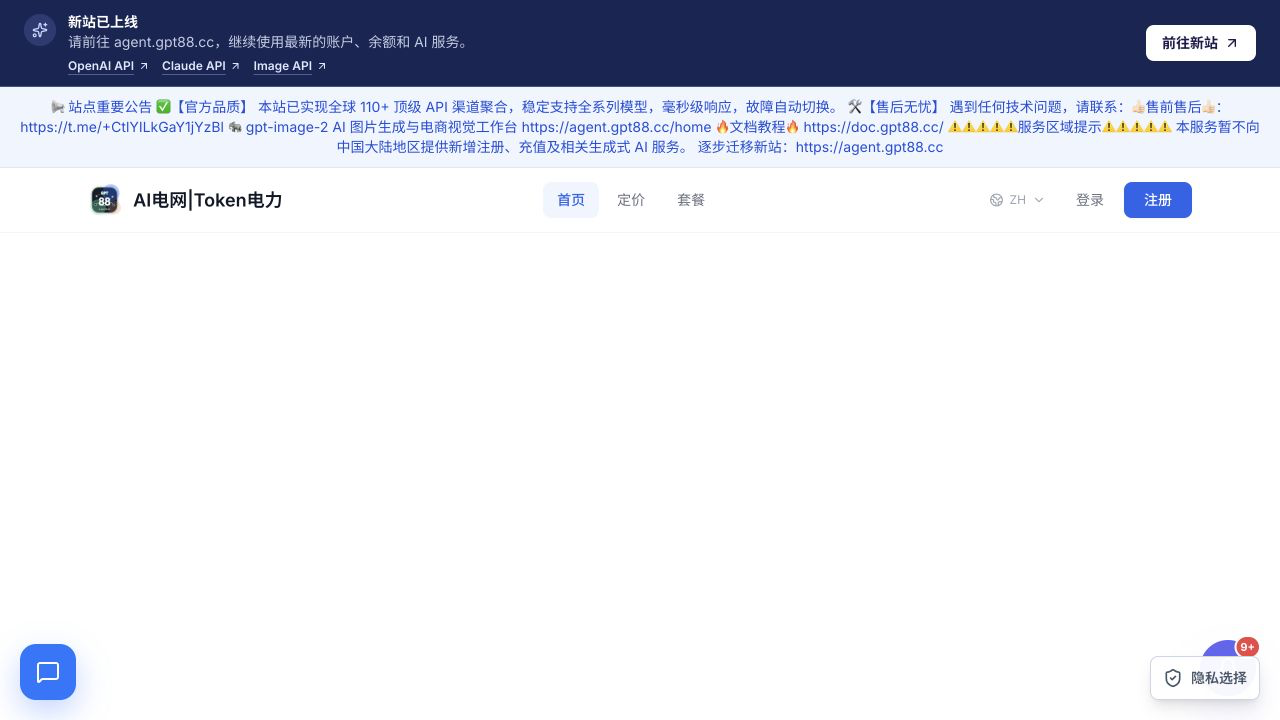This screenshot has height=720, width=1280.
Task: Click the 登录 link
Action: pyautogui.click(x=1090, y=200)
